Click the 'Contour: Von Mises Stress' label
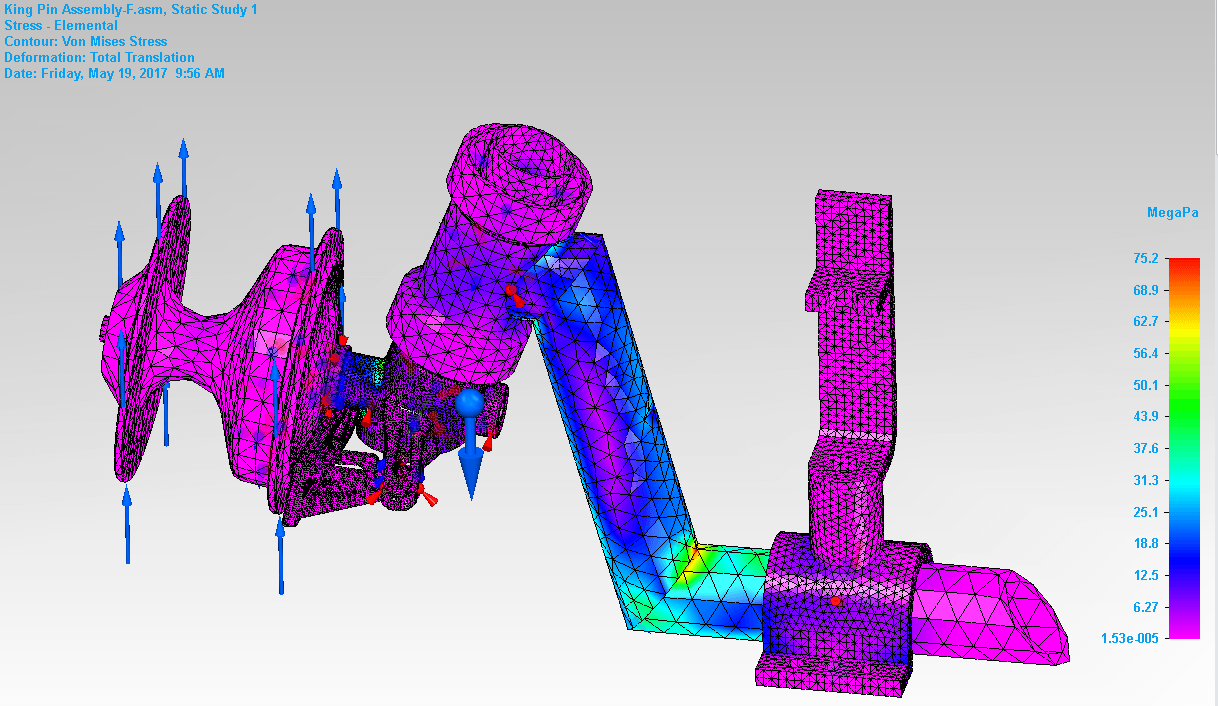This screenshot has width=1218, height=706. point(86,42)
